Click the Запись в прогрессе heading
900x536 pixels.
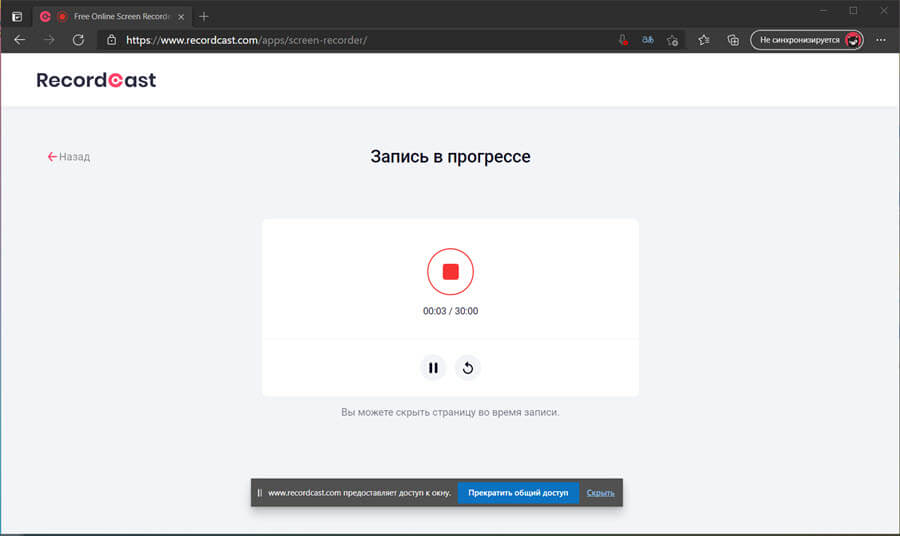[x=451, y=157]
